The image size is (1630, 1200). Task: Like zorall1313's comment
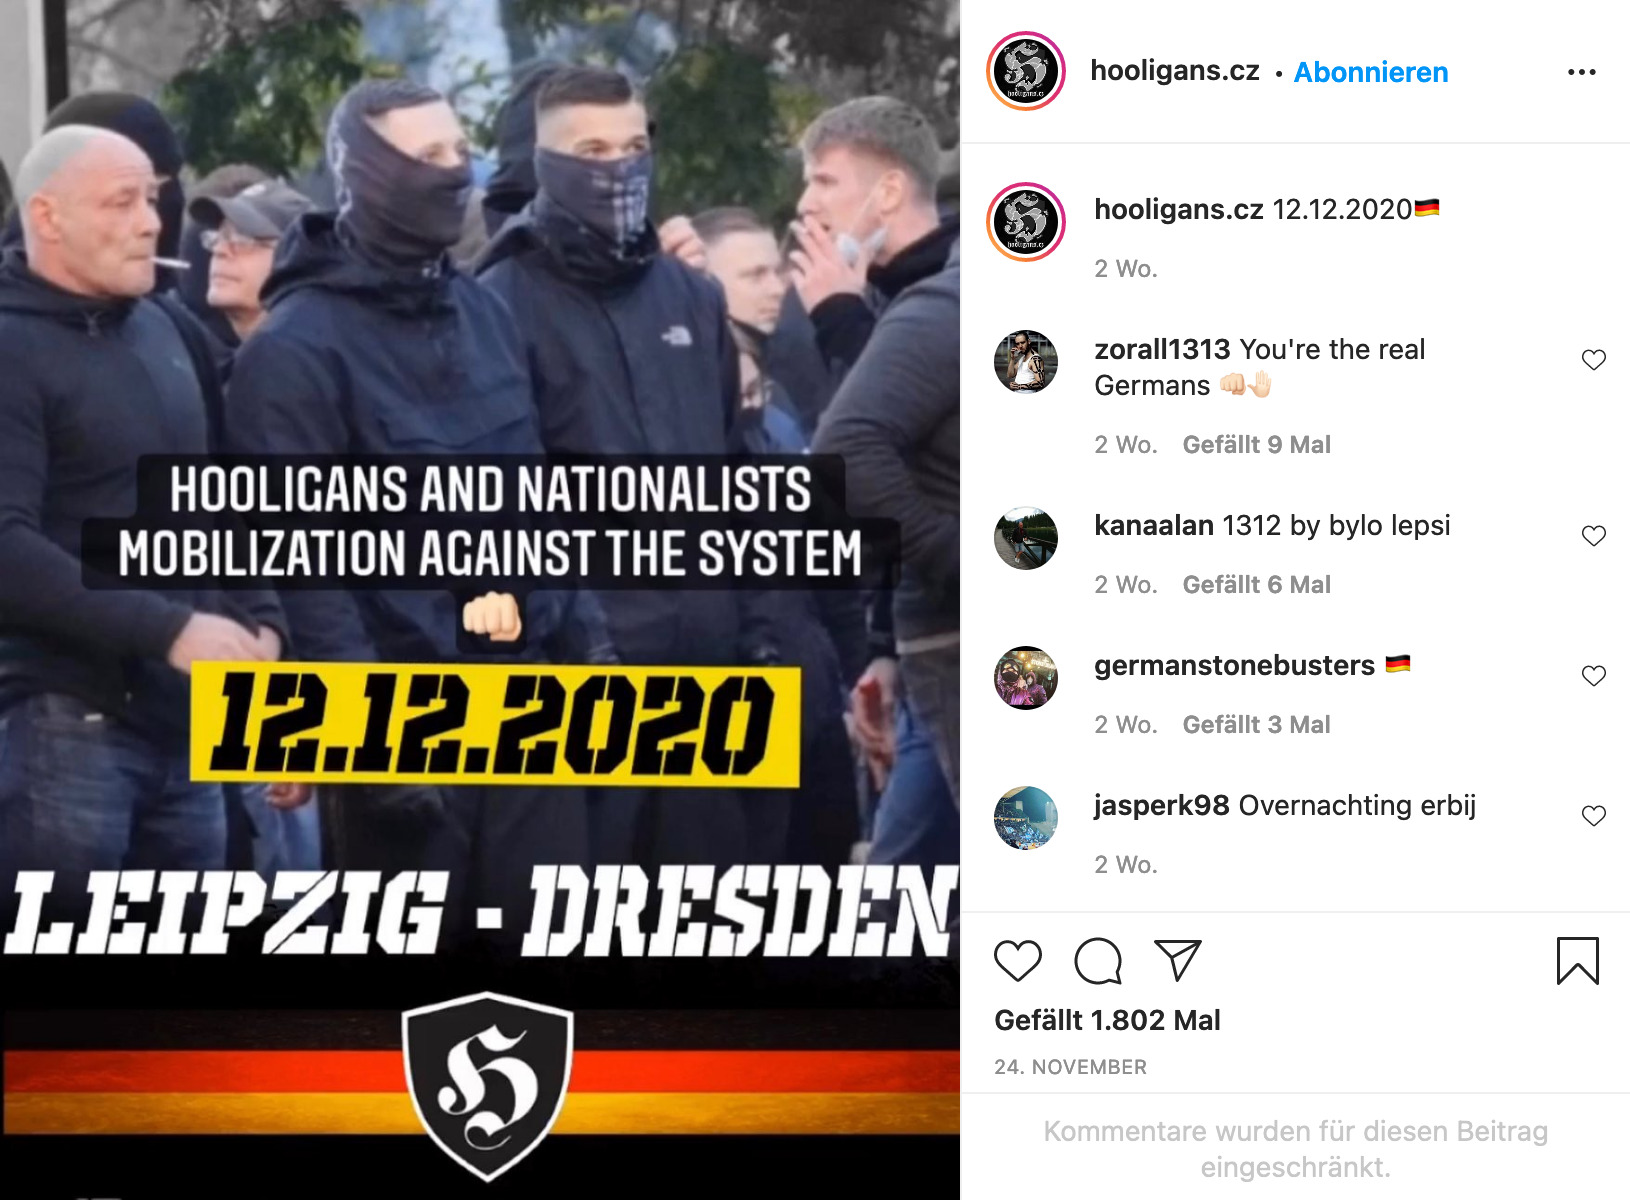point(1594,360)
